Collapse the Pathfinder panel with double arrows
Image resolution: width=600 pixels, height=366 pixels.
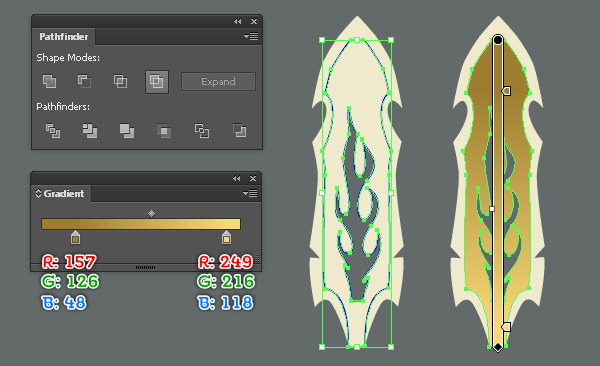point(238,22)
